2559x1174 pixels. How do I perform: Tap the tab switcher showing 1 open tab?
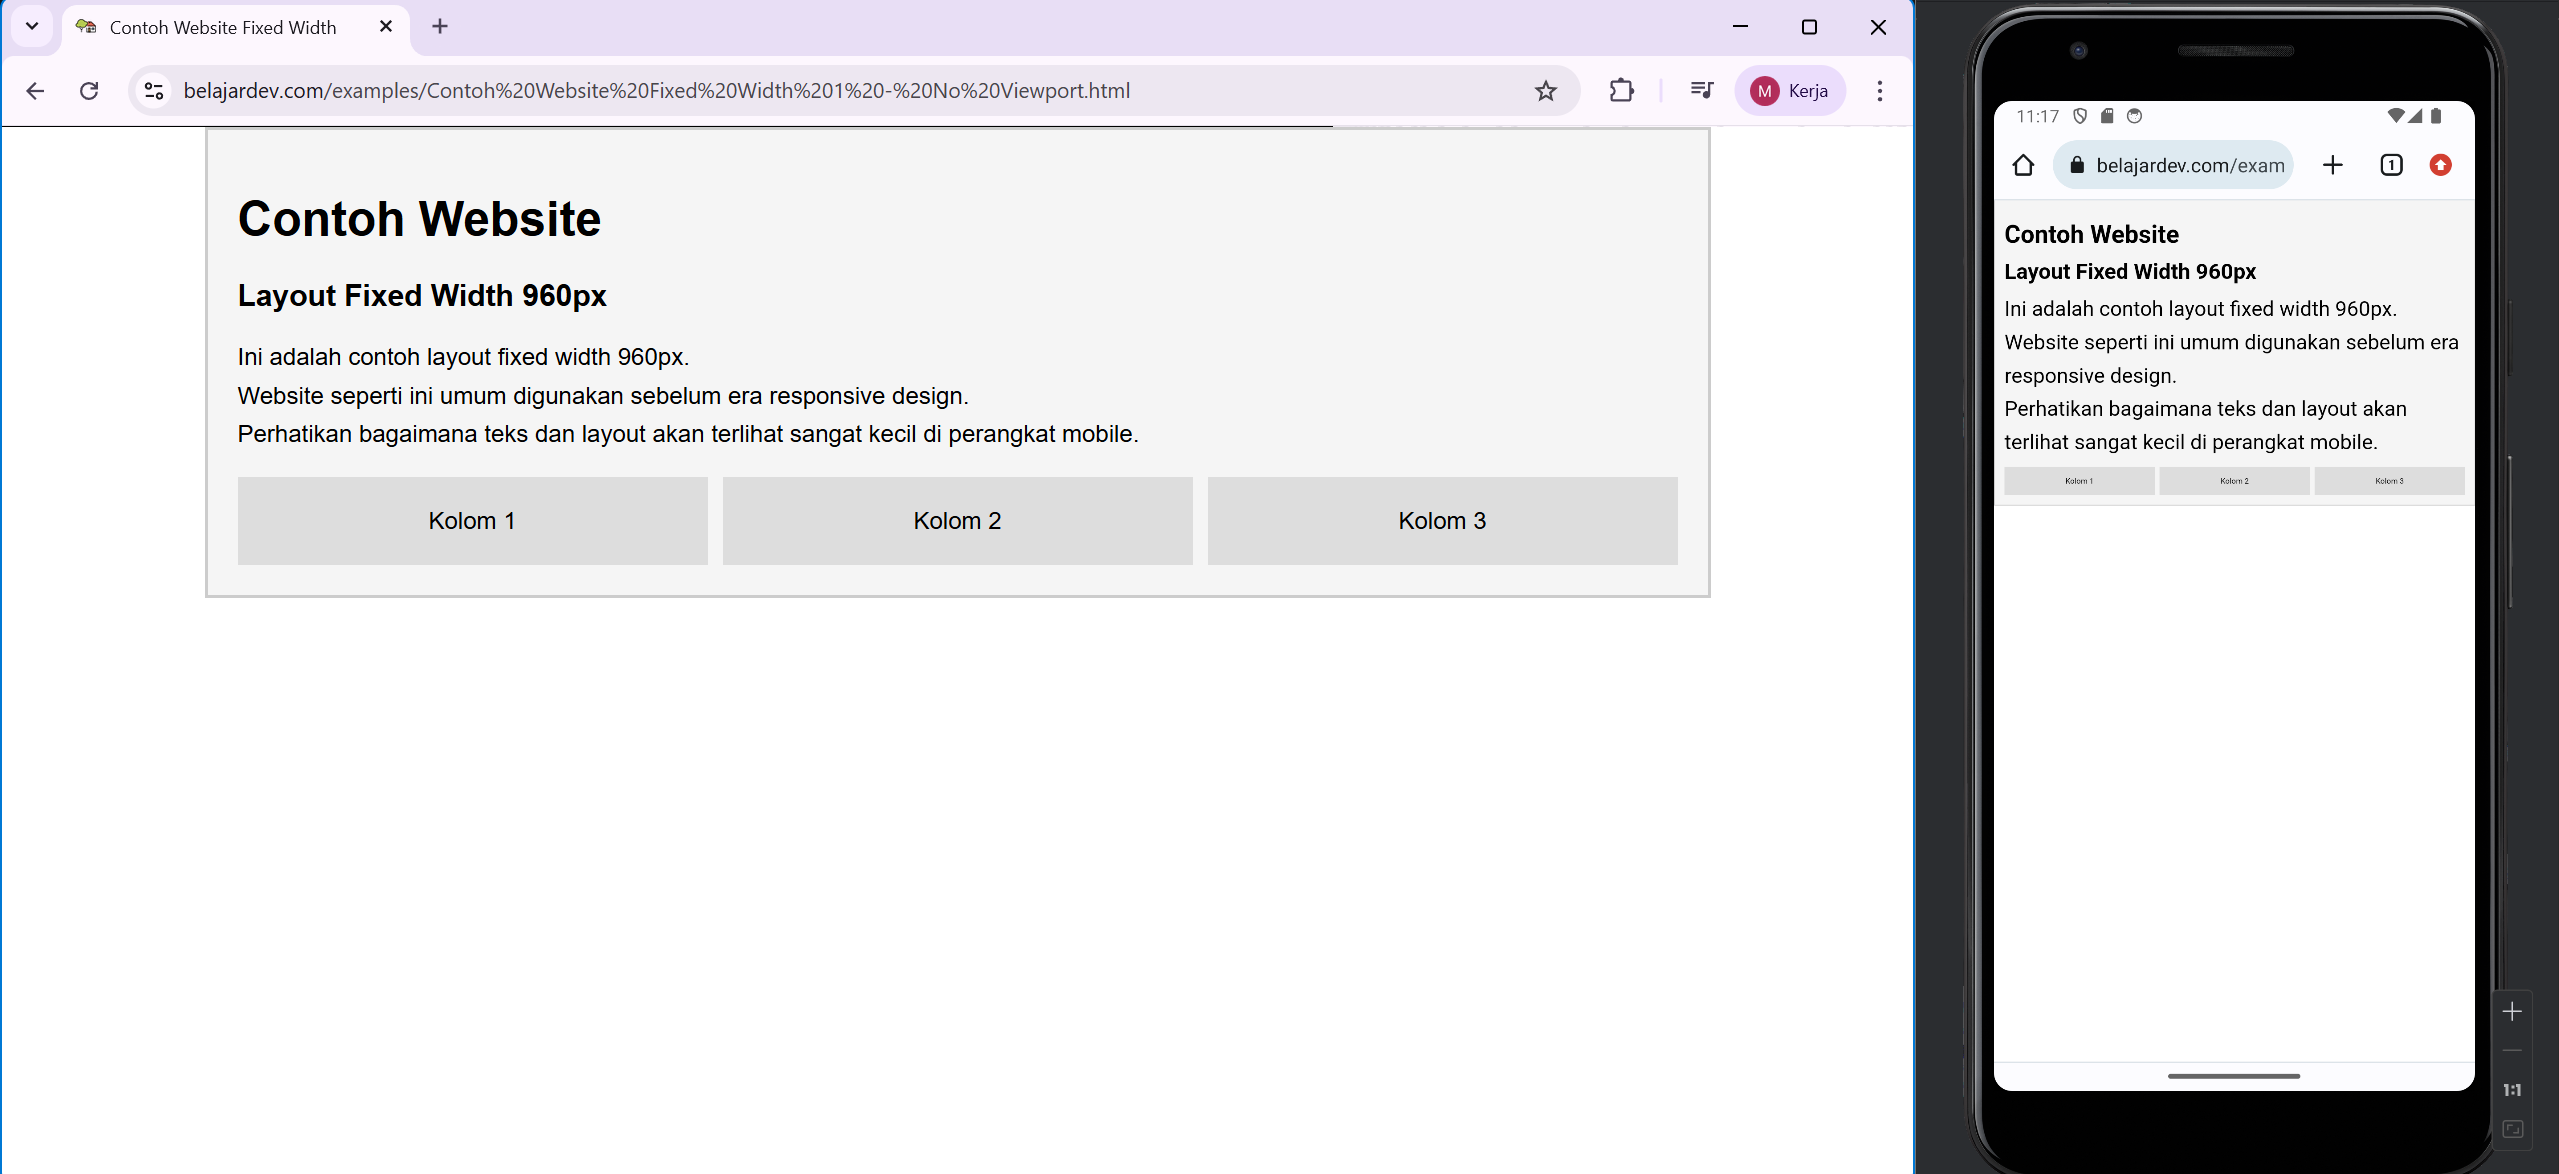point(2390,165)
